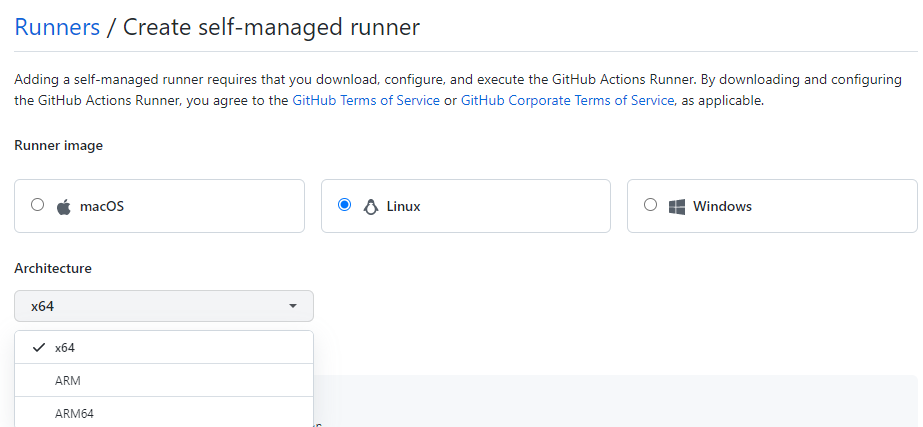Select the Windows radio button
Image resolution: width=923 pixels, height=427 pixels.
coord(650,205)
